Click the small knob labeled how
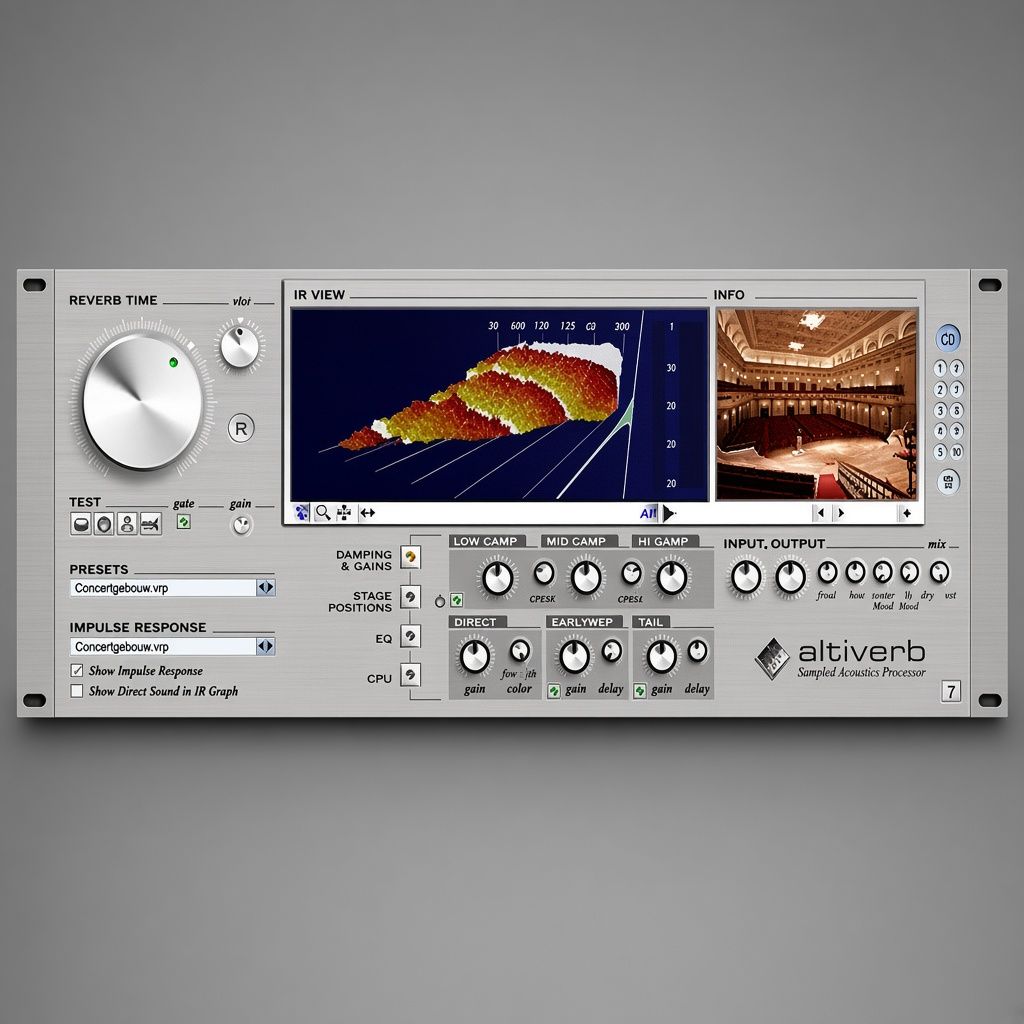This screenshot has height=1024, width=1024. [856, 572]
